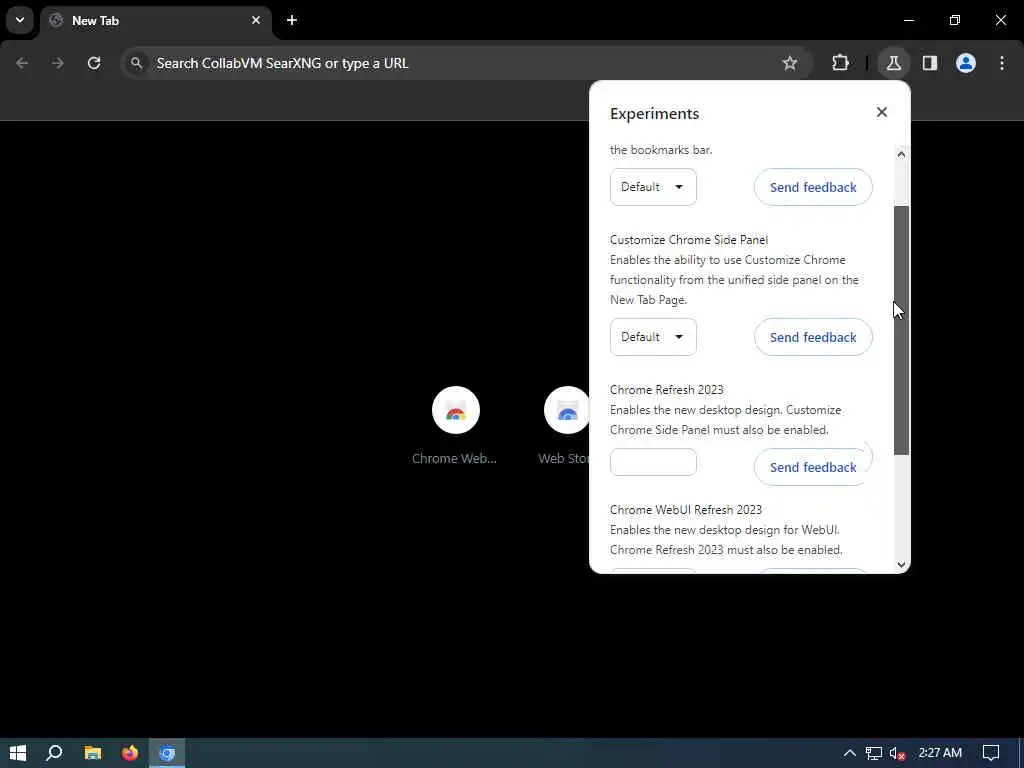
Task: Click the Chrome taskbar icon
Action: tap(167, 753)
